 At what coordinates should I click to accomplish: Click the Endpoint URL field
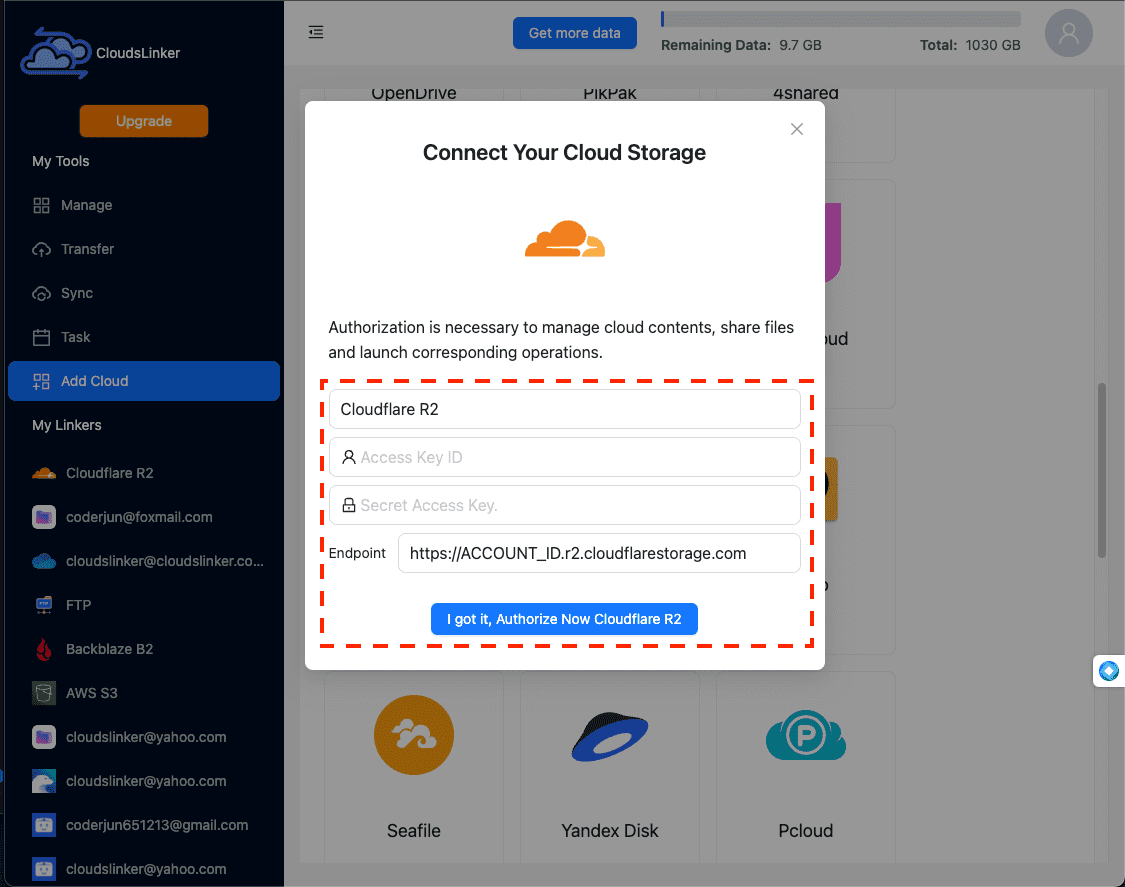(x=599, y=553)
